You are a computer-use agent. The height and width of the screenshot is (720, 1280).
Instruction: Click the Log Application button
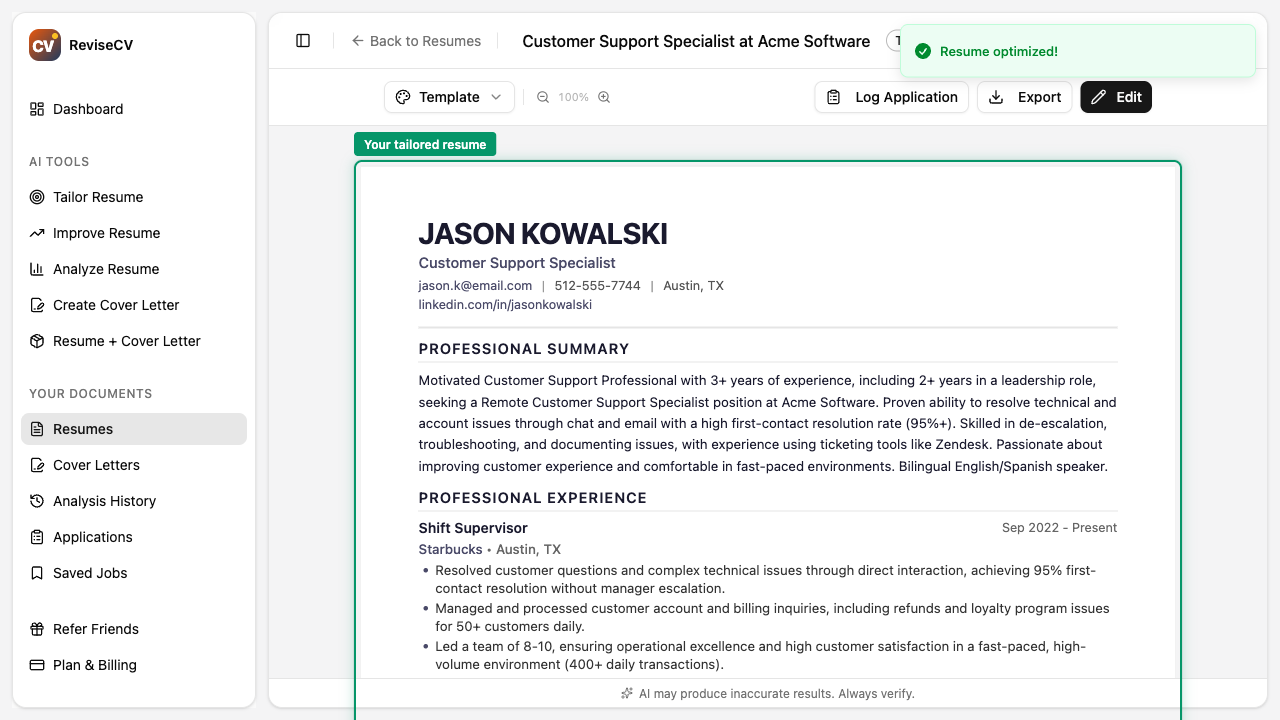click(x=891, y=97)
